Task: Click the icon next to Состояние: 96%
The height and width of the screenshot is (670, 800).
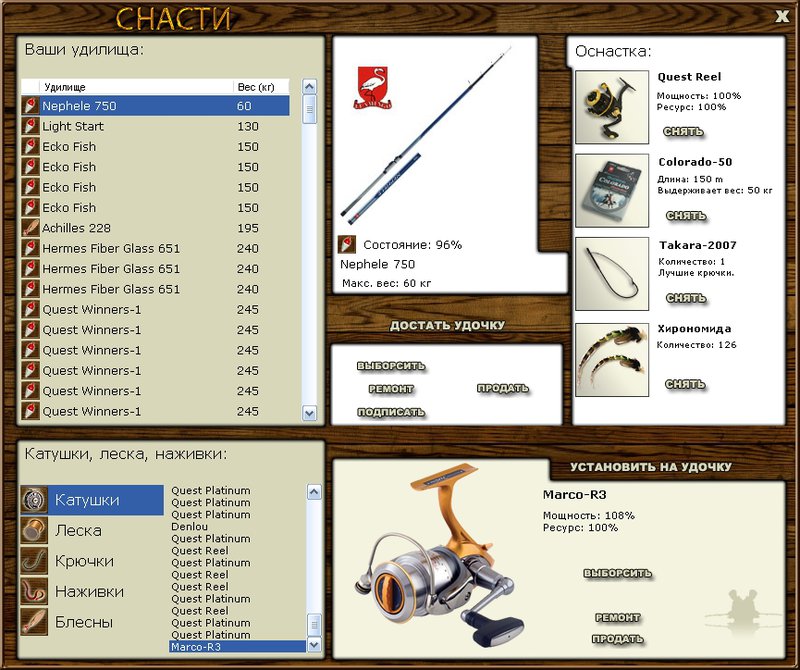Action: [x=347, y=244]
